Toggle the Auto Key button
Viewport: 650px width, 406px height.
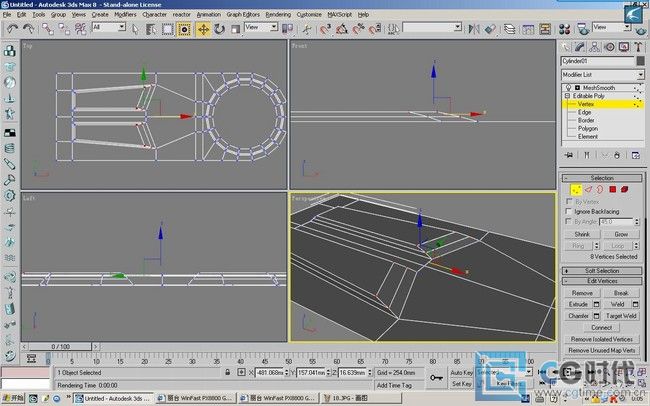pyautogui.click(x=461, y=372)
